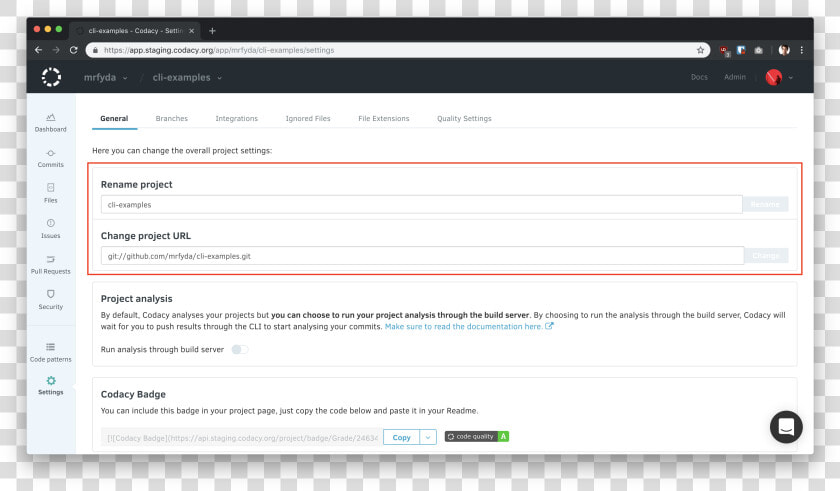Click the padlock icon in the address bar

[x=95, y=50]
